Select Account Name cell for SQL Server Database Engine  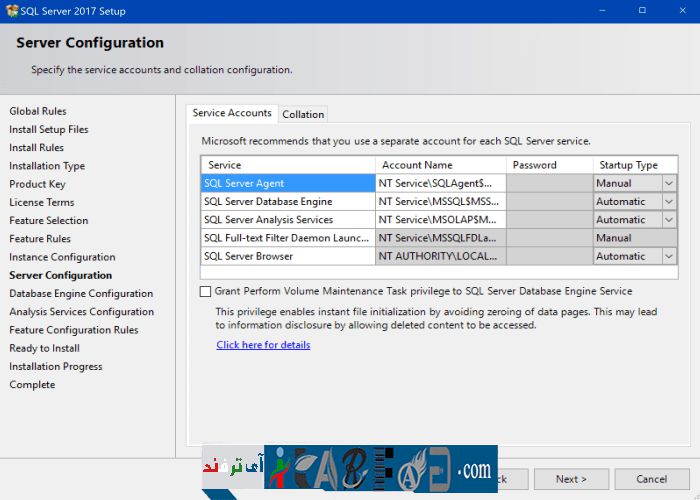(440, 201)
